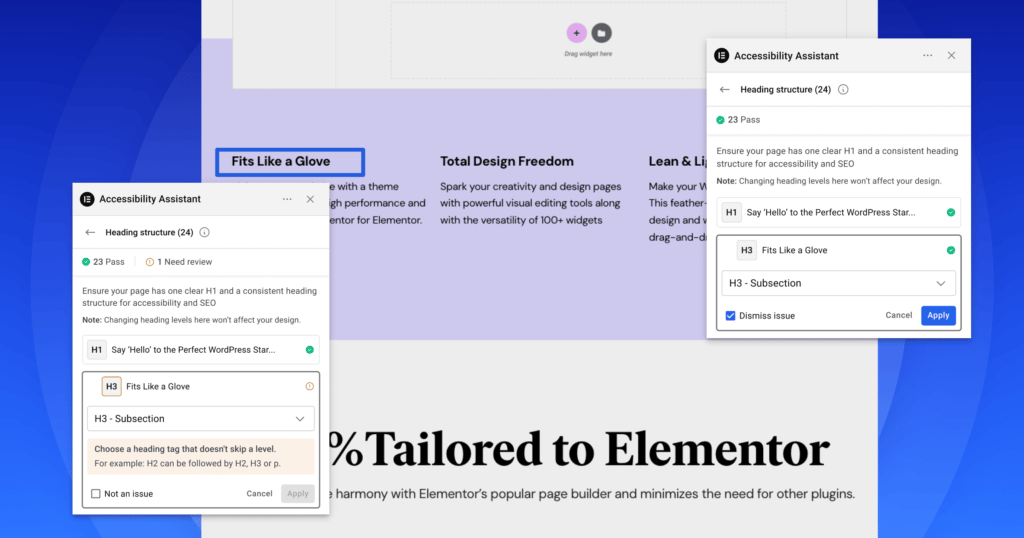
Task: Click back arrow in left Heading structure panel
Action: coord(90,232)
